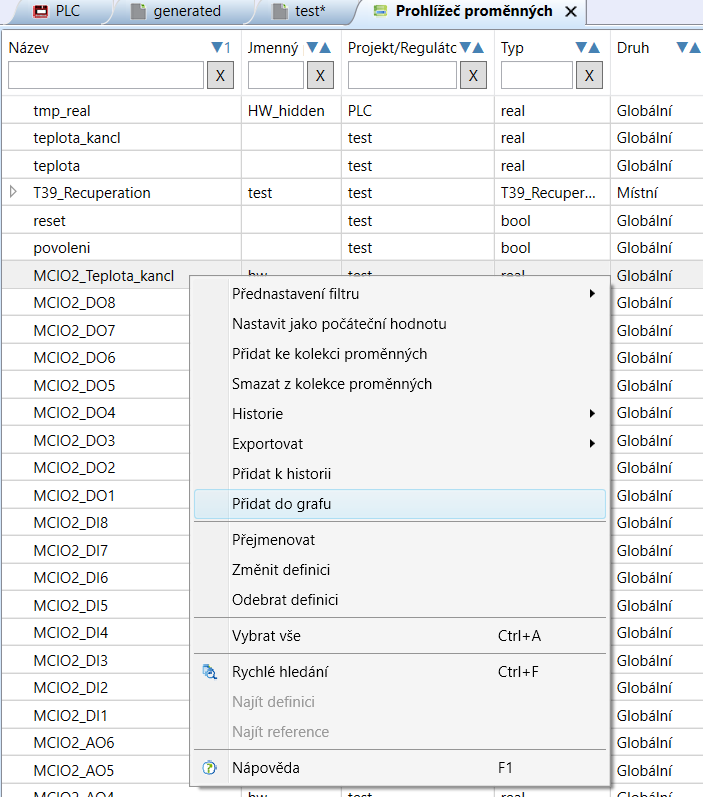Open the Přednastavení filtru submenu

(400, 294)
